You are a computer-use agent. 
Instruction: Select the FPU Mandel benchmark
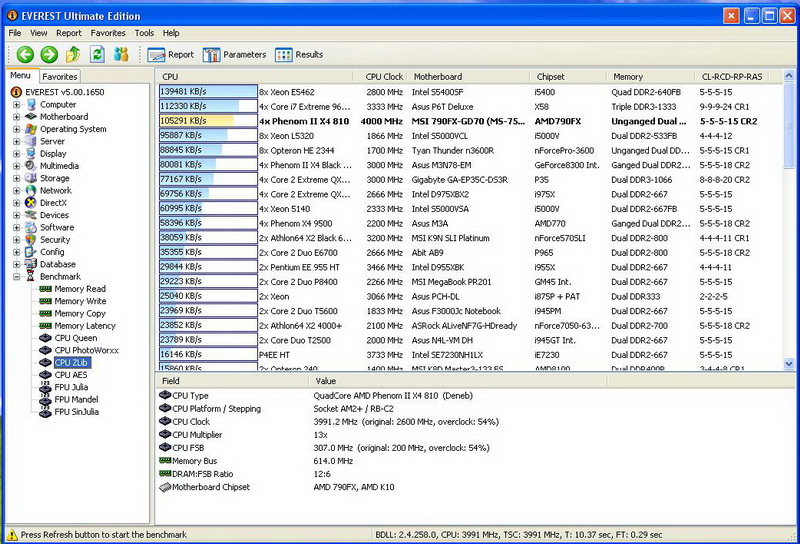(x=76, y=399)
